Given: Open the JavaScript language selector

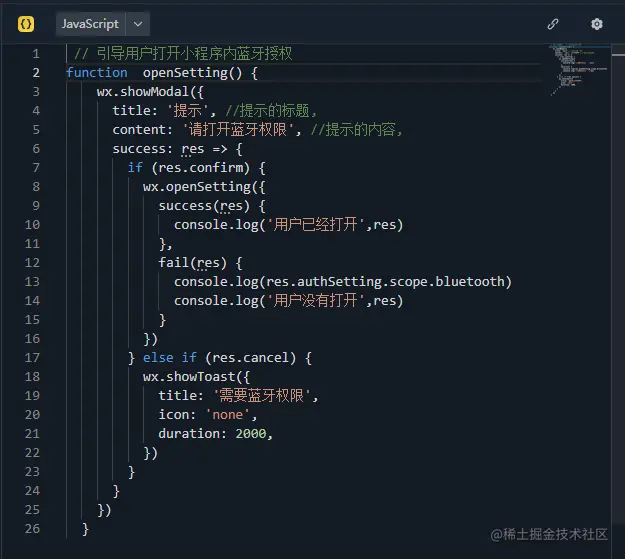Looking at the screenshot, I should coord(90,24).
